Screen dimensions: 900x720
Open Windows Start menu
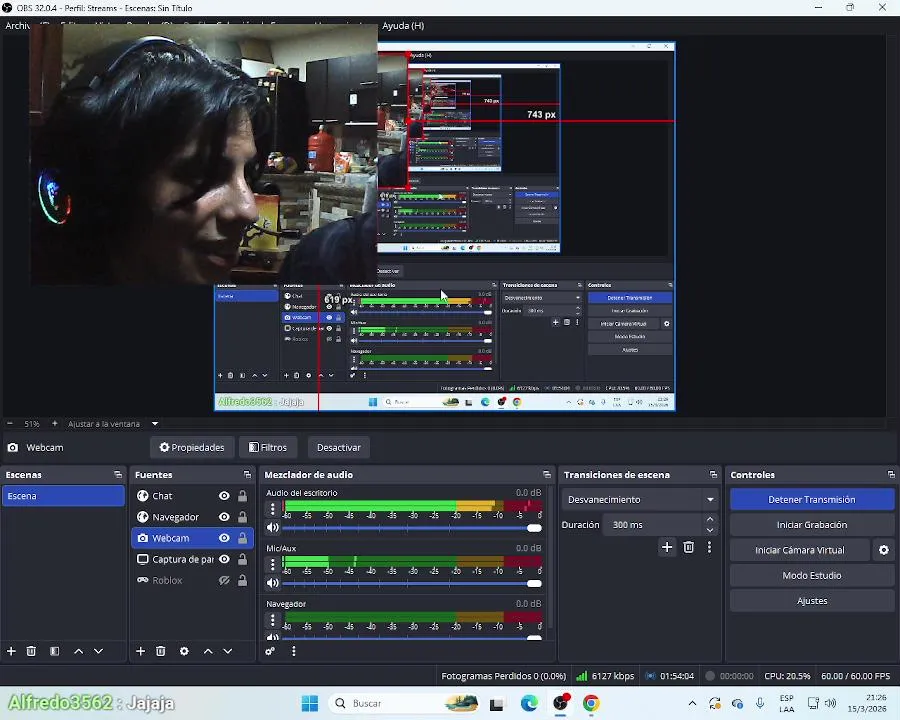click(x=310, y=703)
